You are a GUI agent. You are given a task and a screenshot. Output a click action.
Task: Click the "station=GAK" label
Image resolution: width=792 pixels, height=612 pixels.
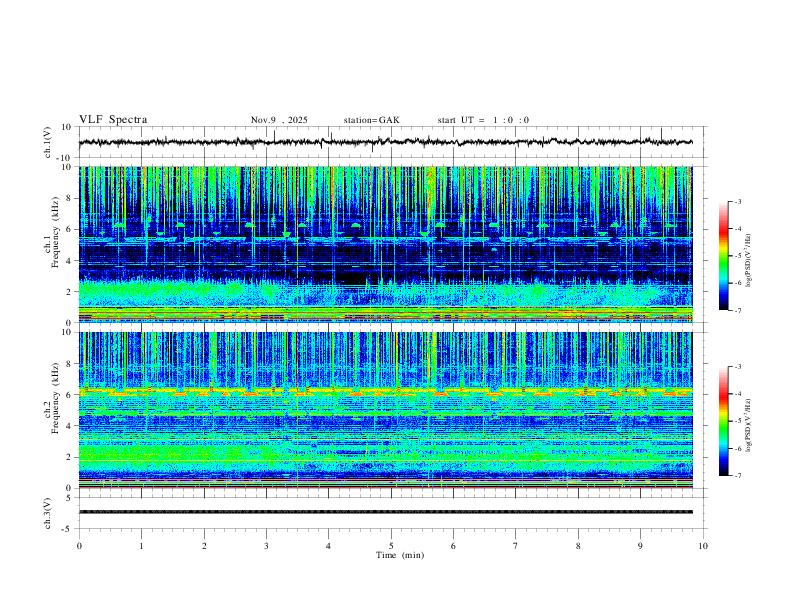point(372,120)
